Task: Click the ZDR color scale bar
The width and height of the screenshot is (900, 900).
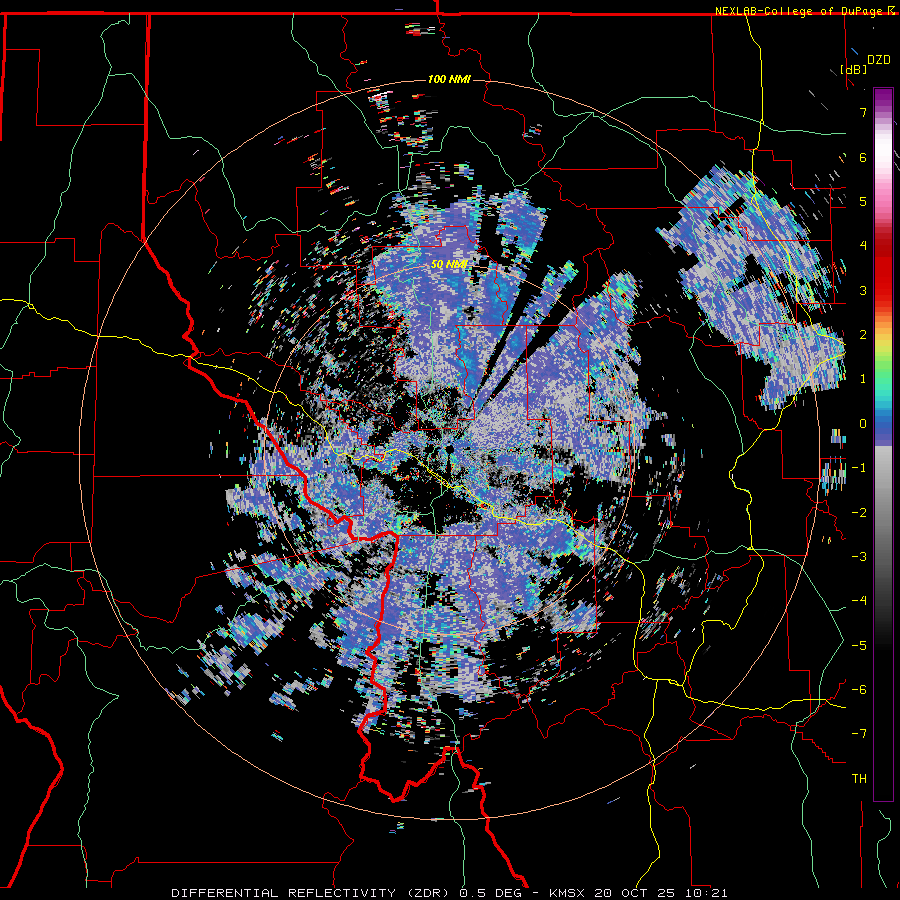Action: coord(883,444)
